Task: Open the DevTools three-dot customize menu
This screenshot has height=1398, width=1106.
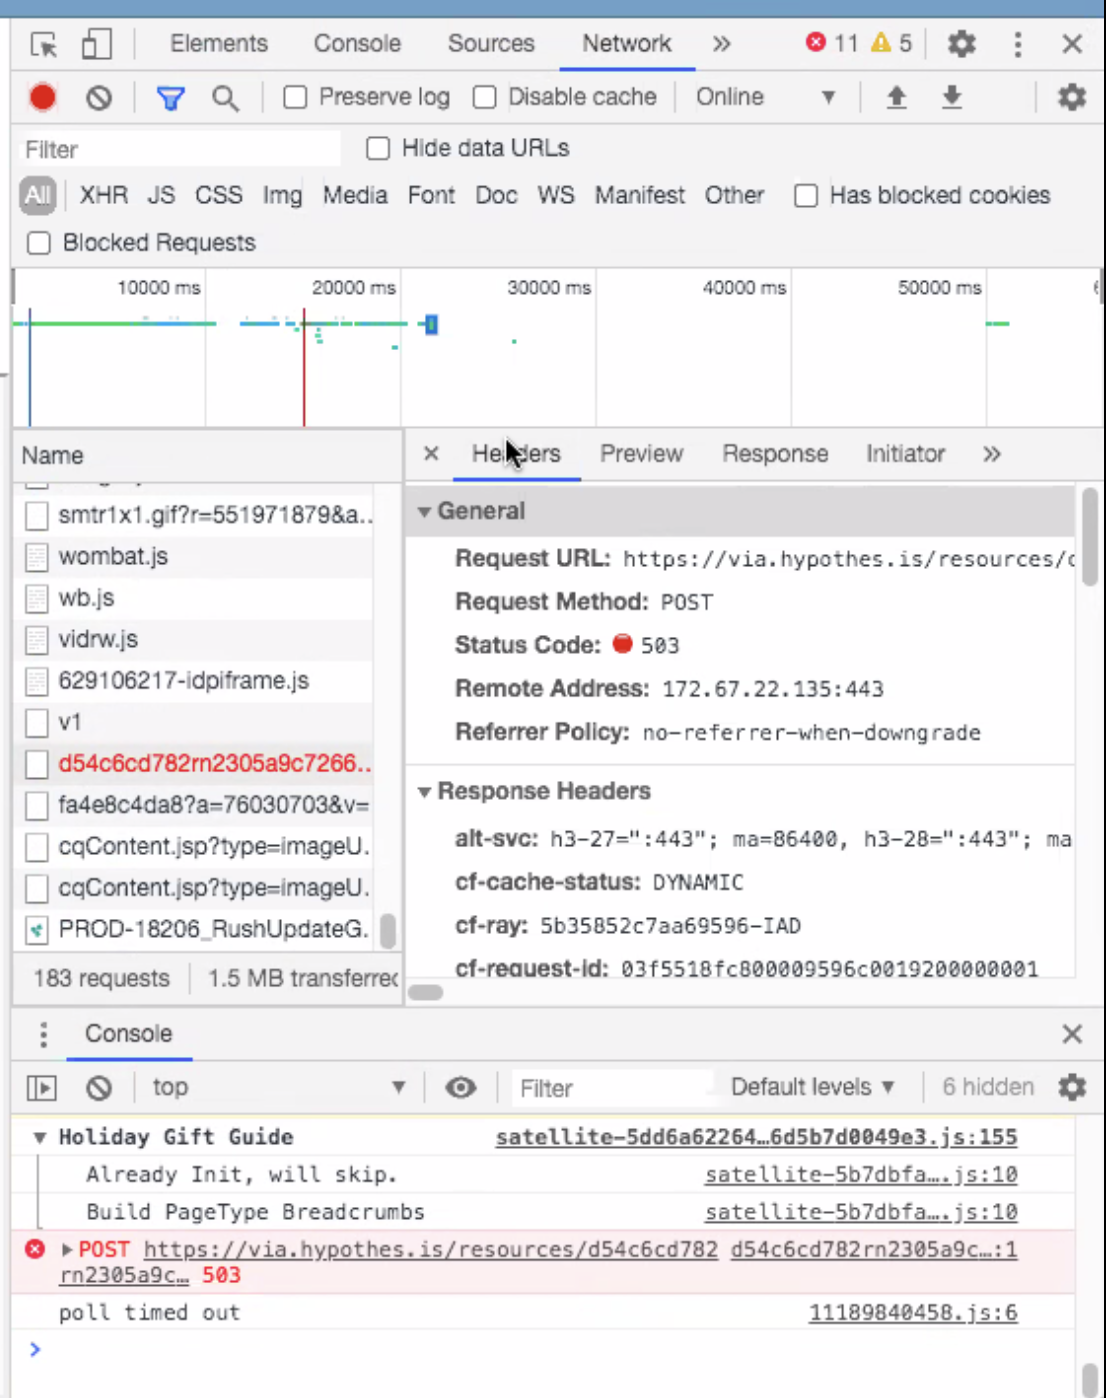Action: coord(1018,44)
